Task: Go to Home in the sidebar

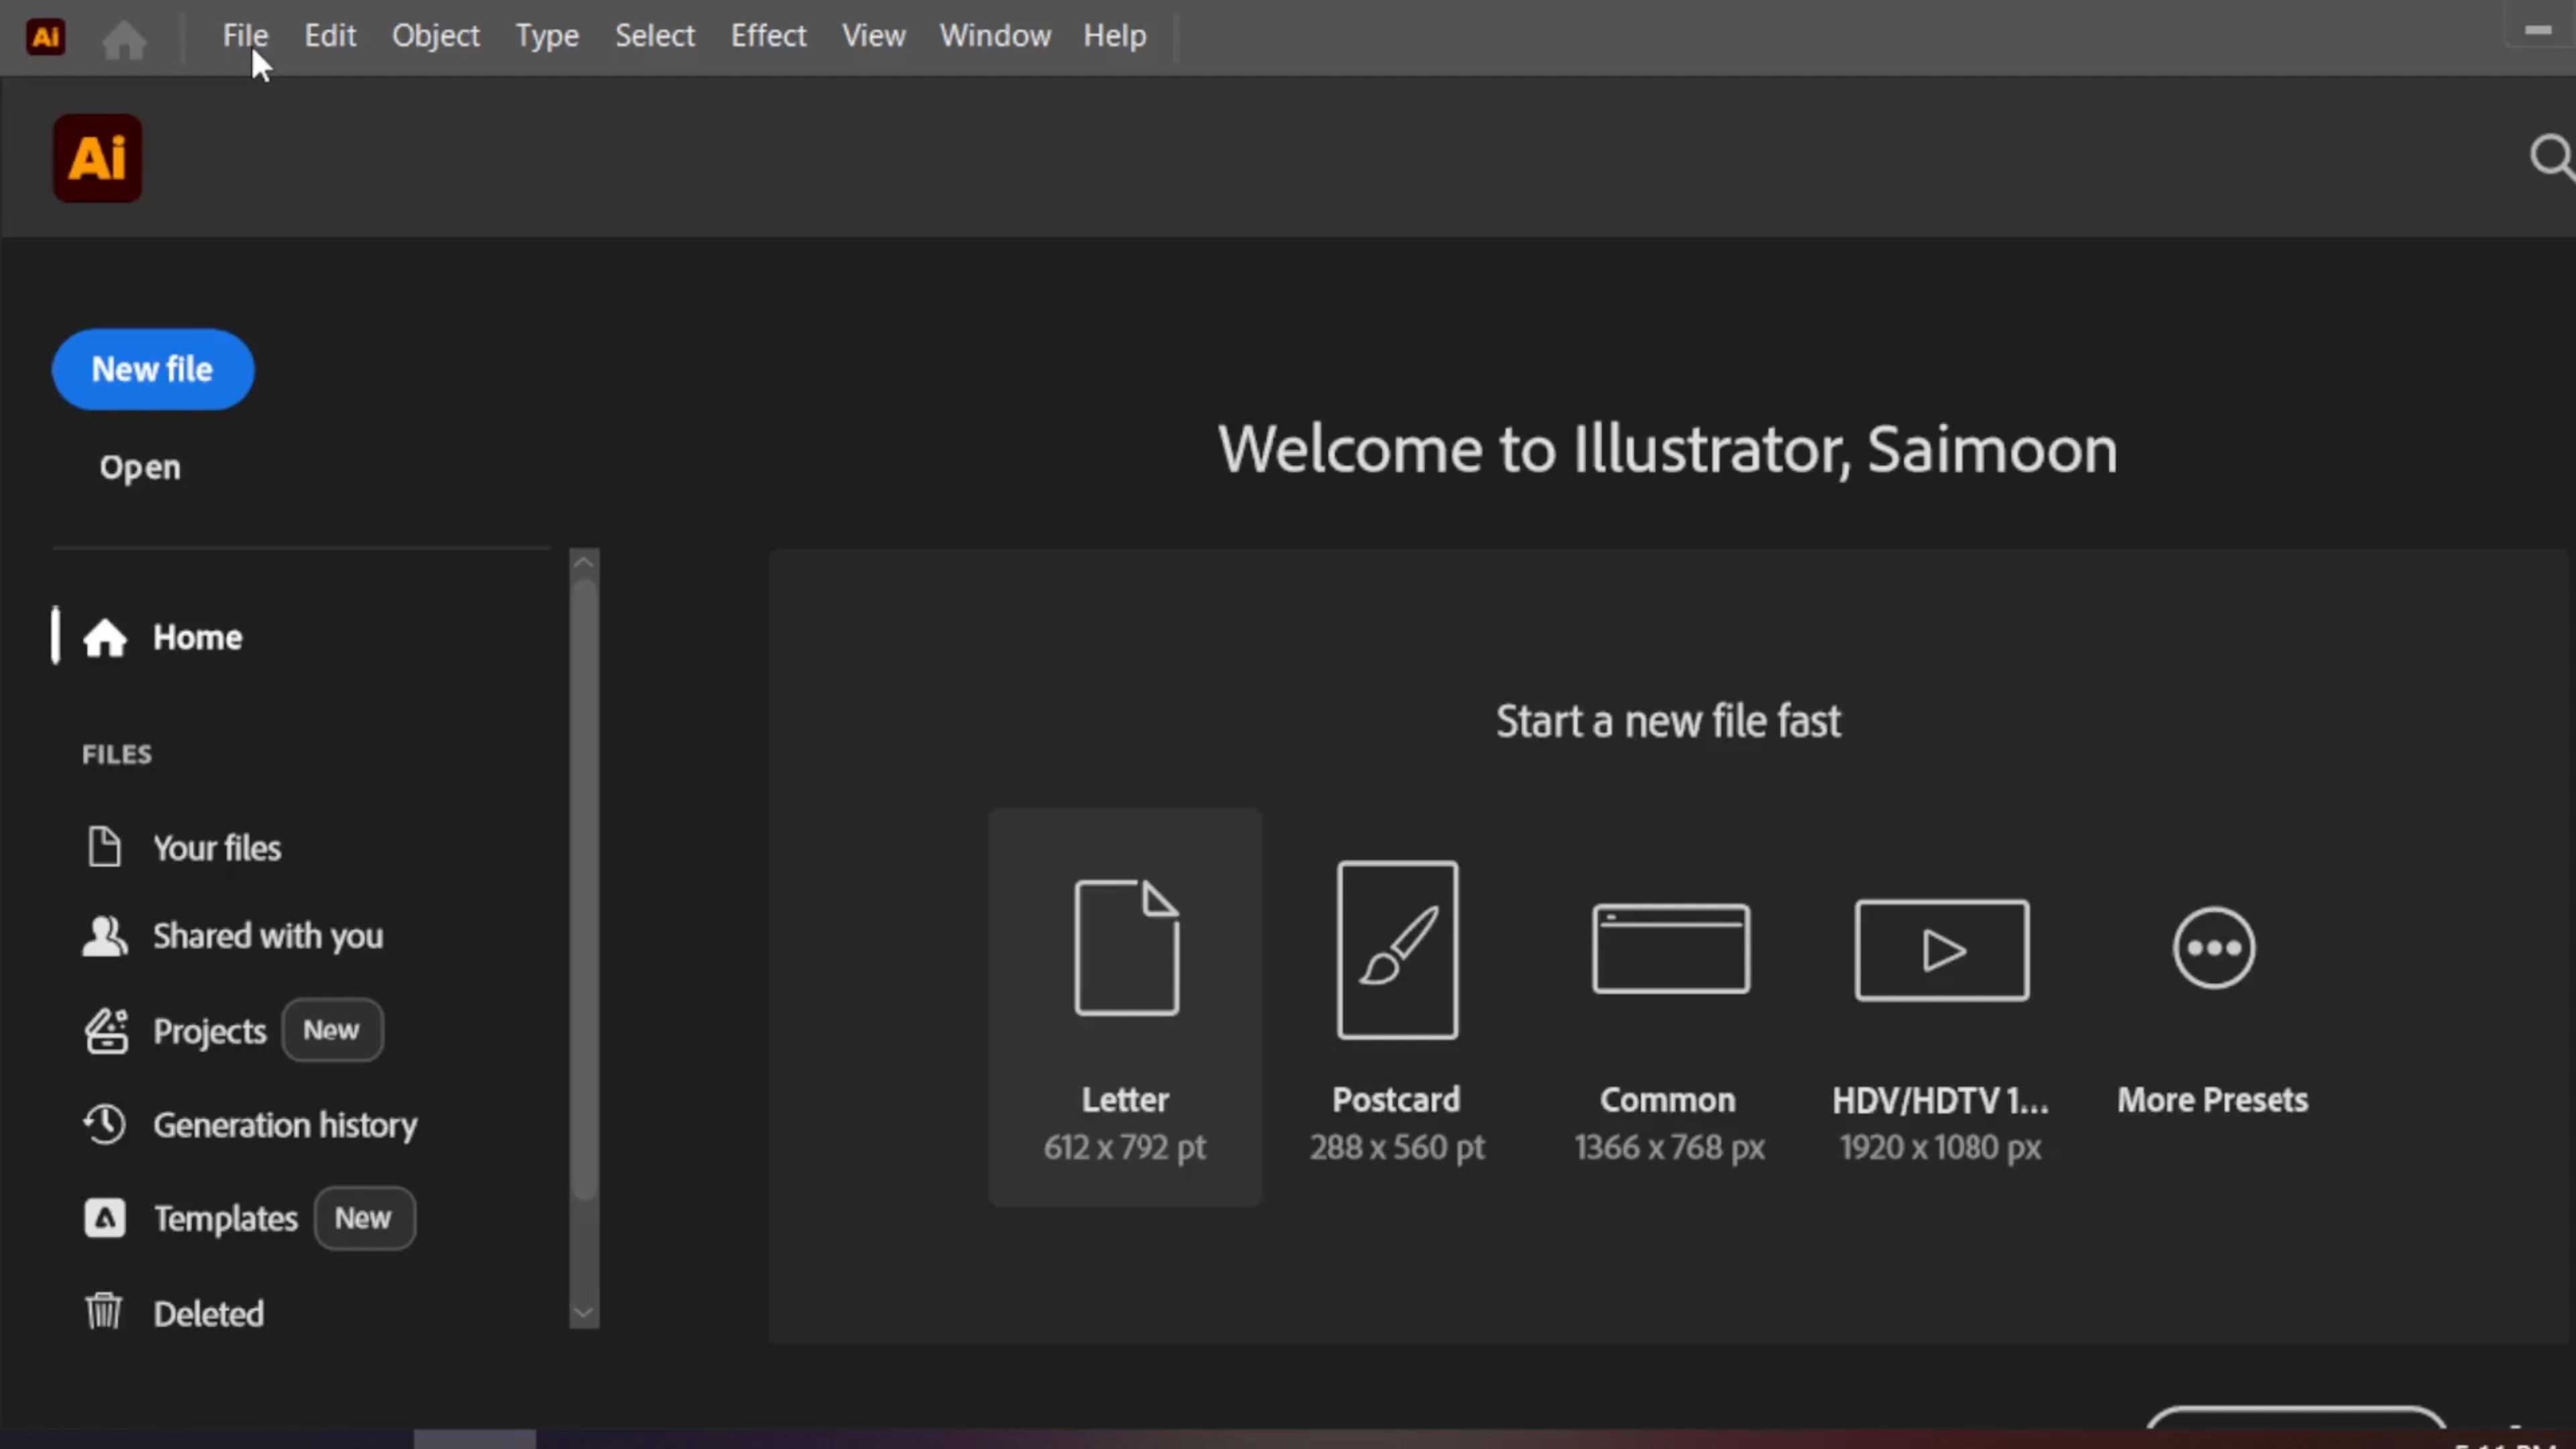Action: [197, 637]
